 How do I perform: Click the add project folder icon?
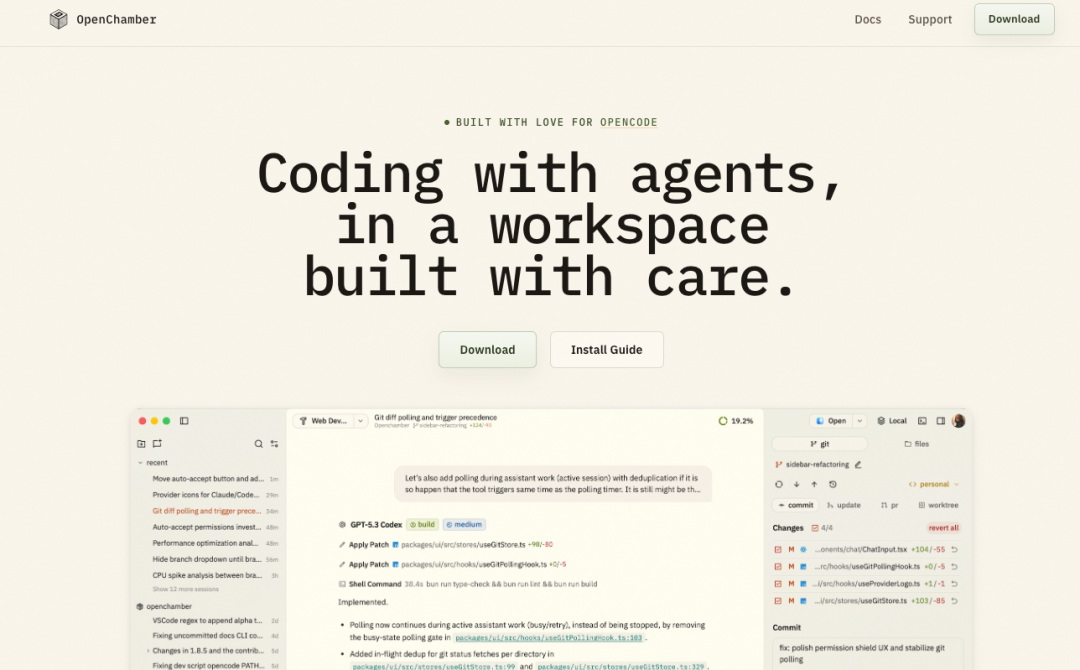(141, 443)
